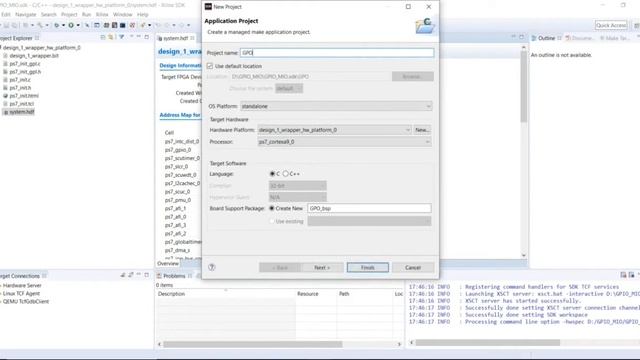Click editor vertical scrollbar thumb
Image resolution: width=640 pixels, height=360 pixels.
click(x=524, y=87)
